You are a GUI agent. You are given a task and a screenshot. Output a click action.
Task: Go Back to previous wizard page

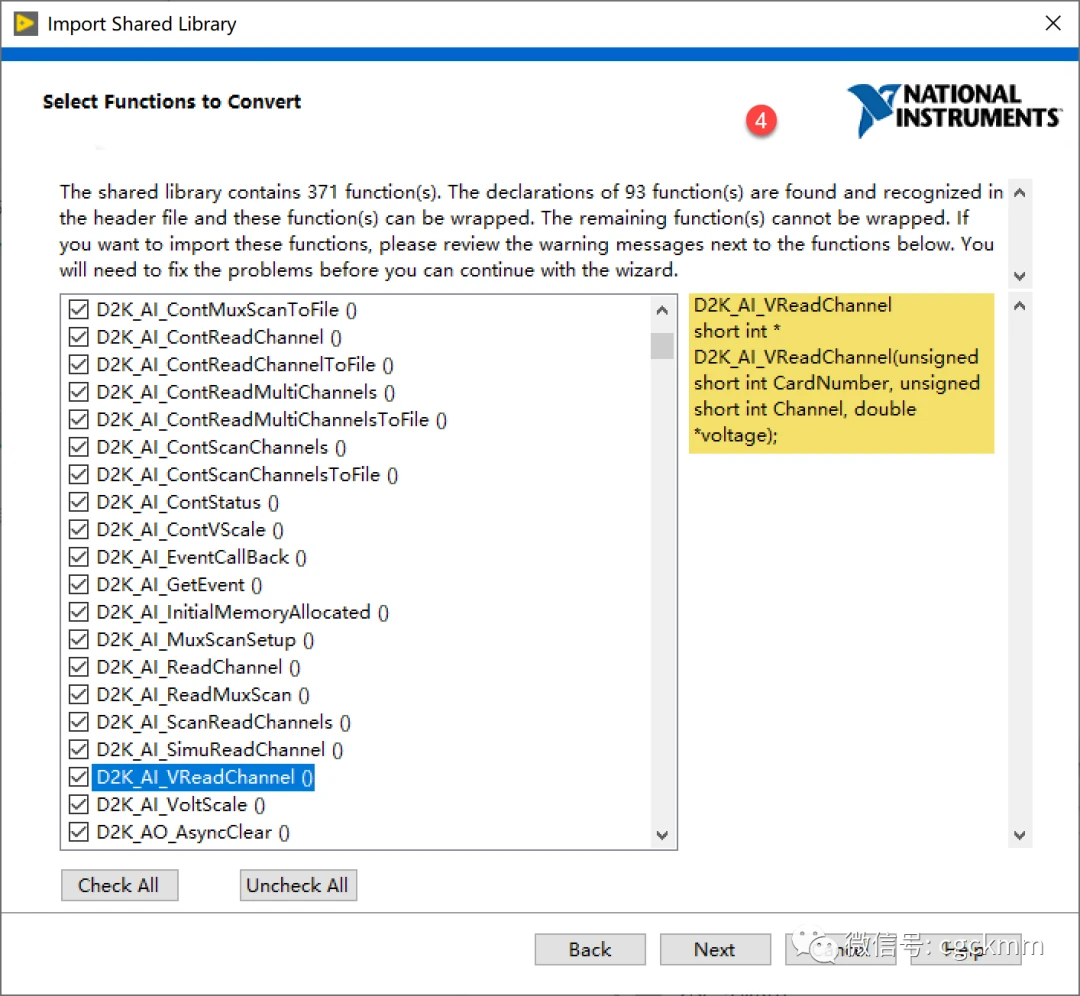click(590, 950)
